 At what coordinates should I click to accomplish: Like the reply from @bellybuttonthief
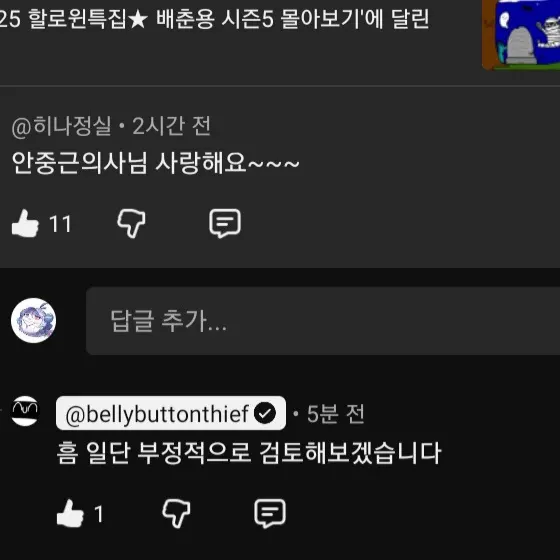tap(70, 514)
